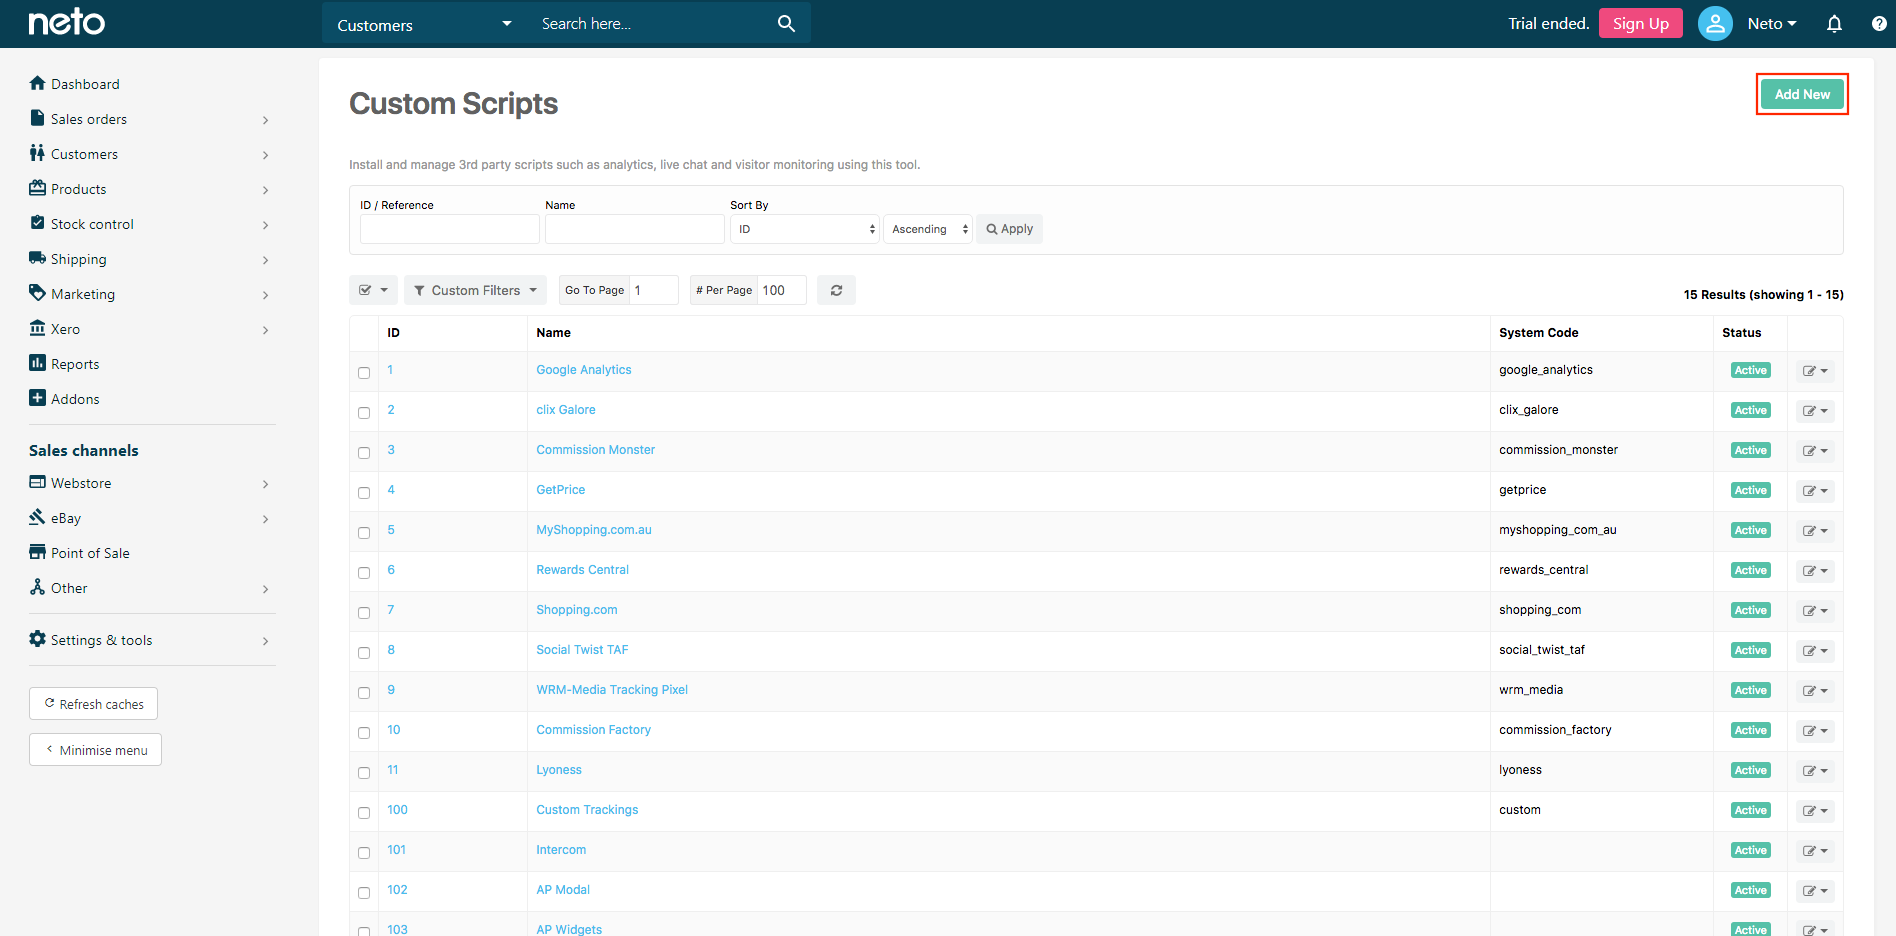
Task: Focus the Go To Page number field
Action: click(654, 290)
